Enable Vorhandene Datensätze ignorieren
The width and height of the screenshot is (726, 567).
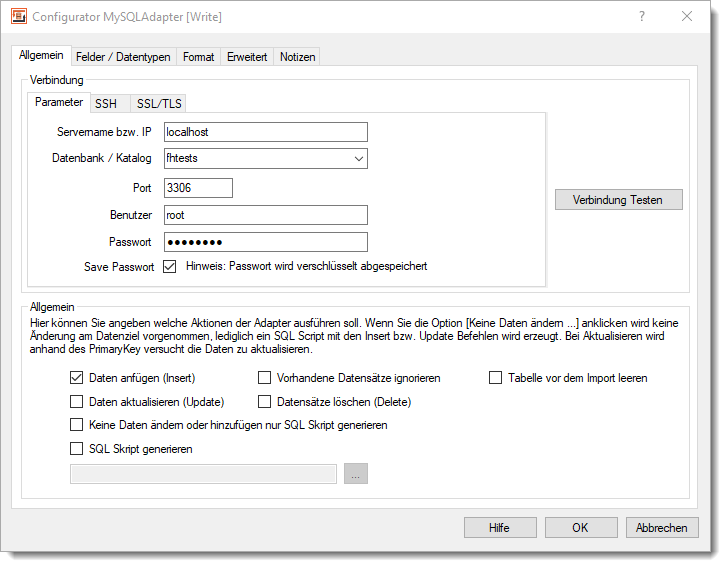point(264,378)
